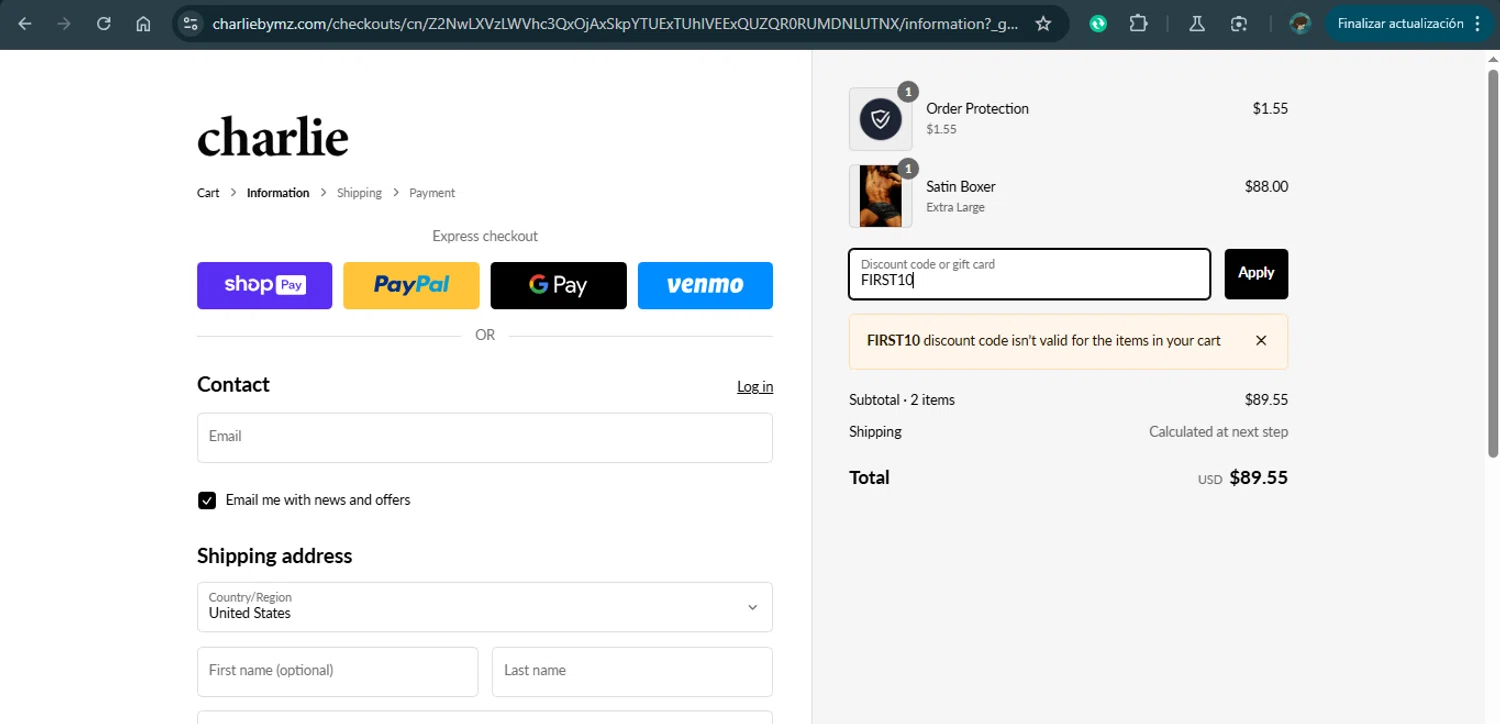Click the charlie store logo
Image resolution: width=1500 pixels, height=724 pixels.
pos(272,138)
